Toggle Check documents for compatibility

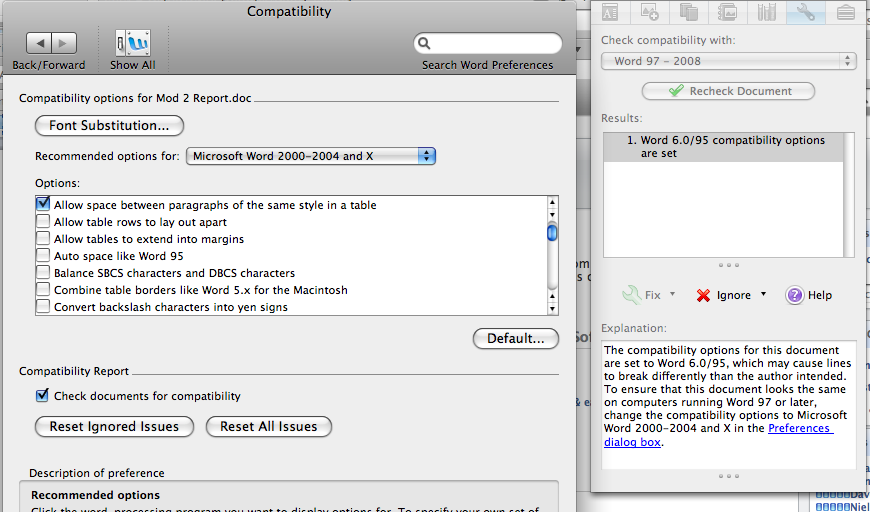[x=43, y=396]
